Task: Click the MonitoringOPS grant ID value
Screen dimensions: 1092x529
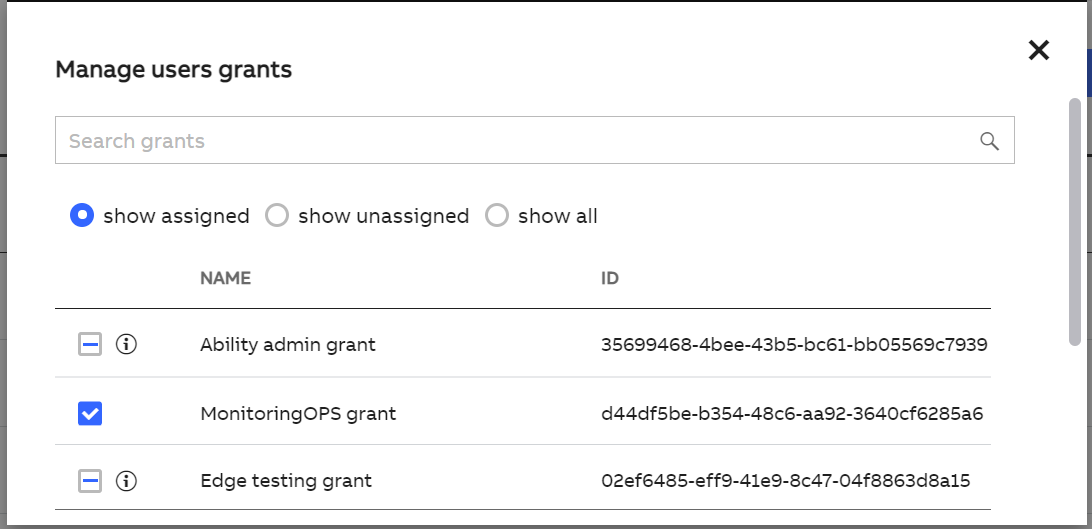Action: pyautogui.click(x=792, y=414)
